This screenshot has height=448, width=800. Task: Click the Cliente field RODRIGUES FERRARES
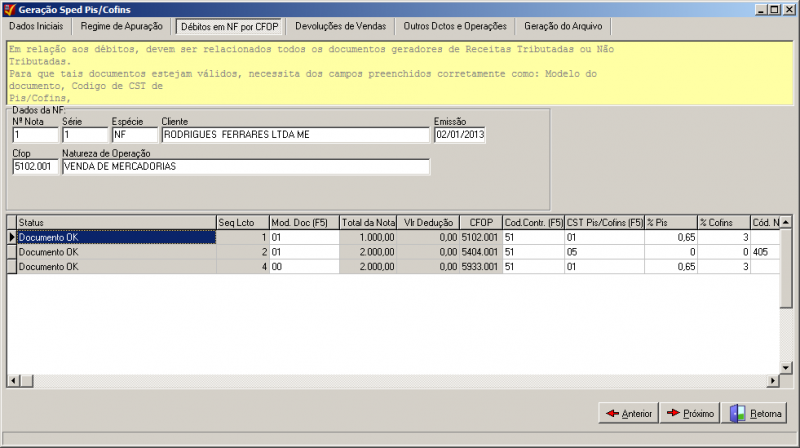[x=295, y=135]
